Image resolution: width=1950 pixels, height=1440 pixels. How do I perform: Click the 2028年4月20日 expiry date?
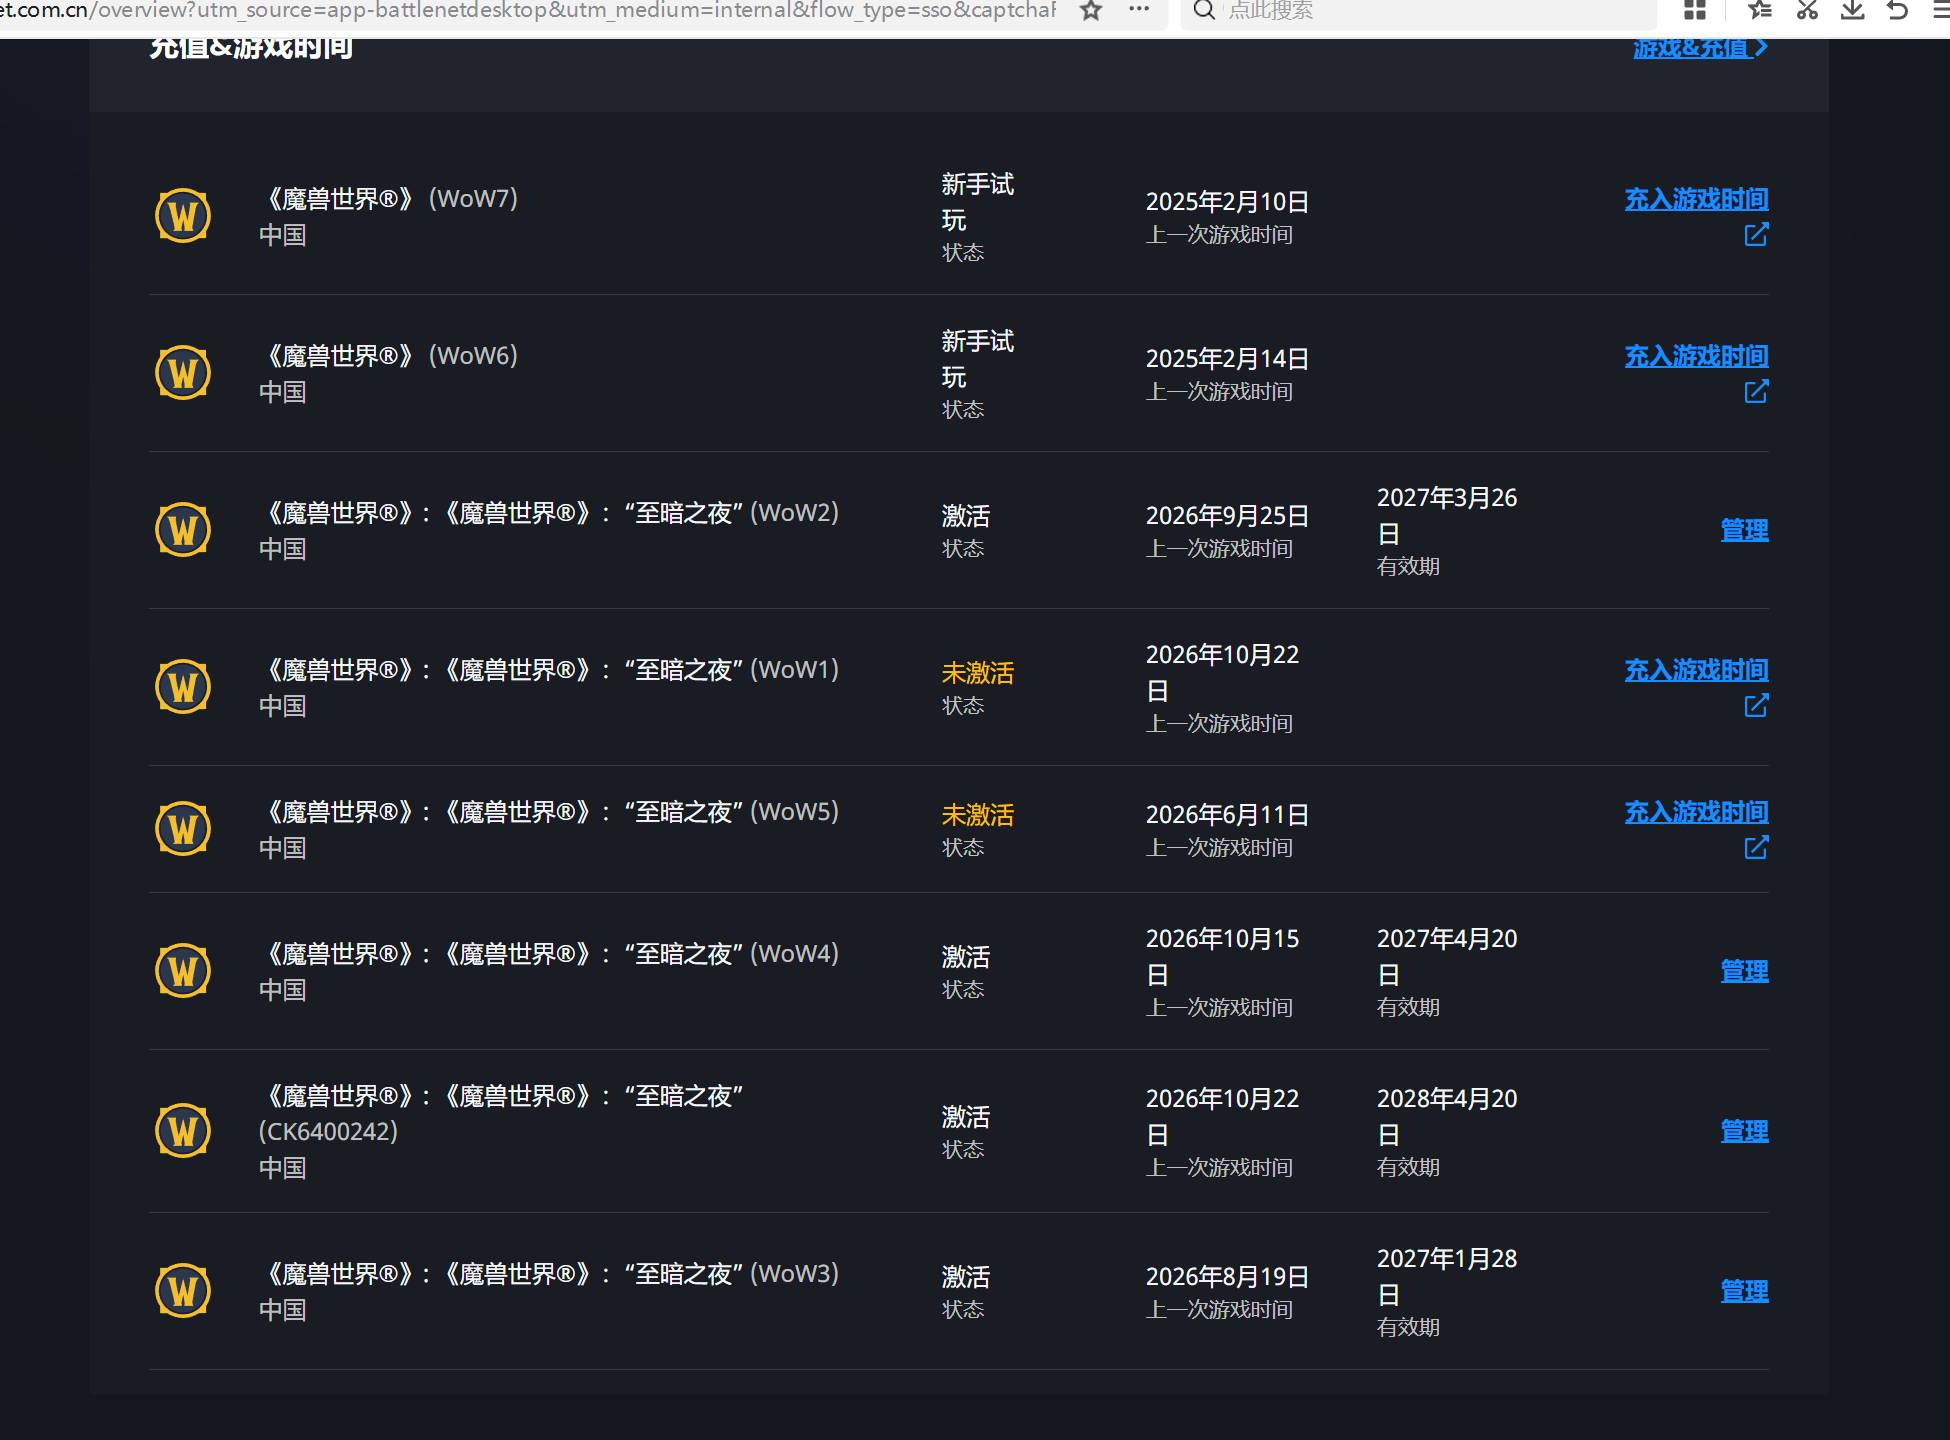pyautogui.click(x=1447, y=1117)
